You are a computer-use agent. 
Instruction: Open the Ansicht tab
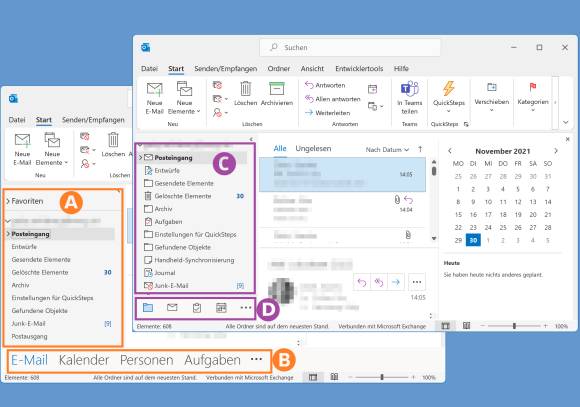[x=312, y=68]
